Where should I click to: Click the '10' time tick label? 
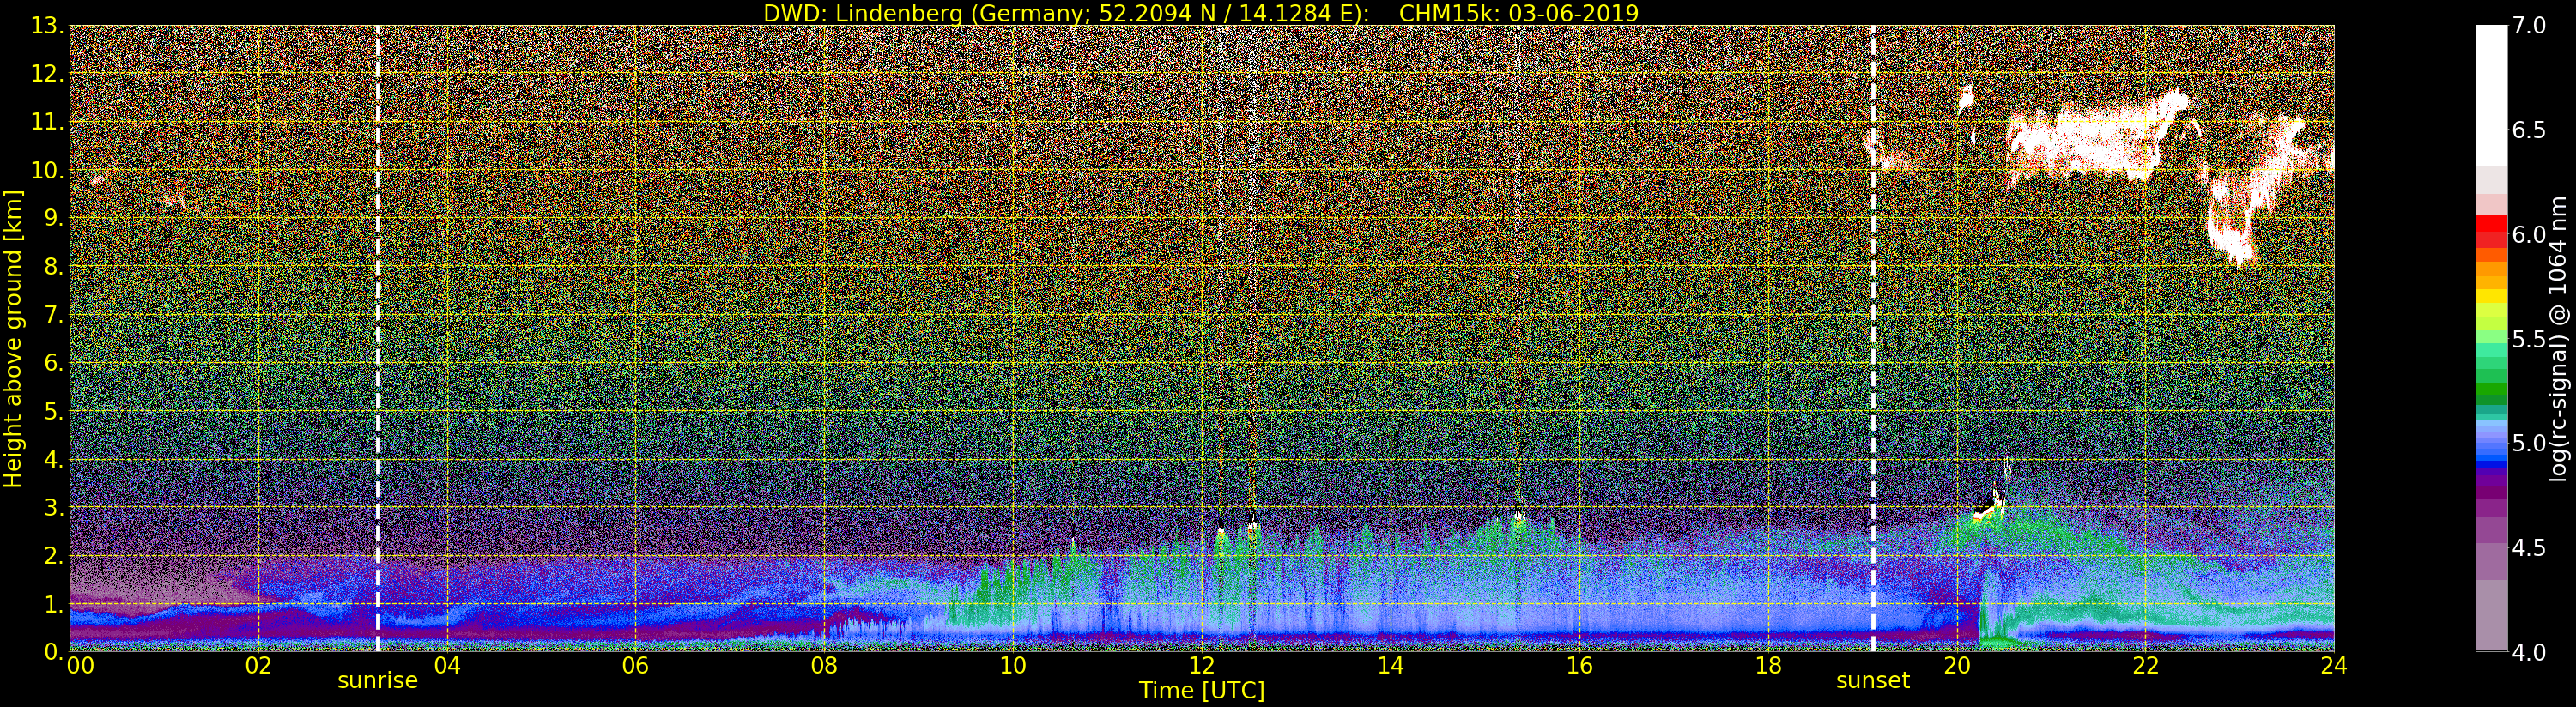point(1013,665)
